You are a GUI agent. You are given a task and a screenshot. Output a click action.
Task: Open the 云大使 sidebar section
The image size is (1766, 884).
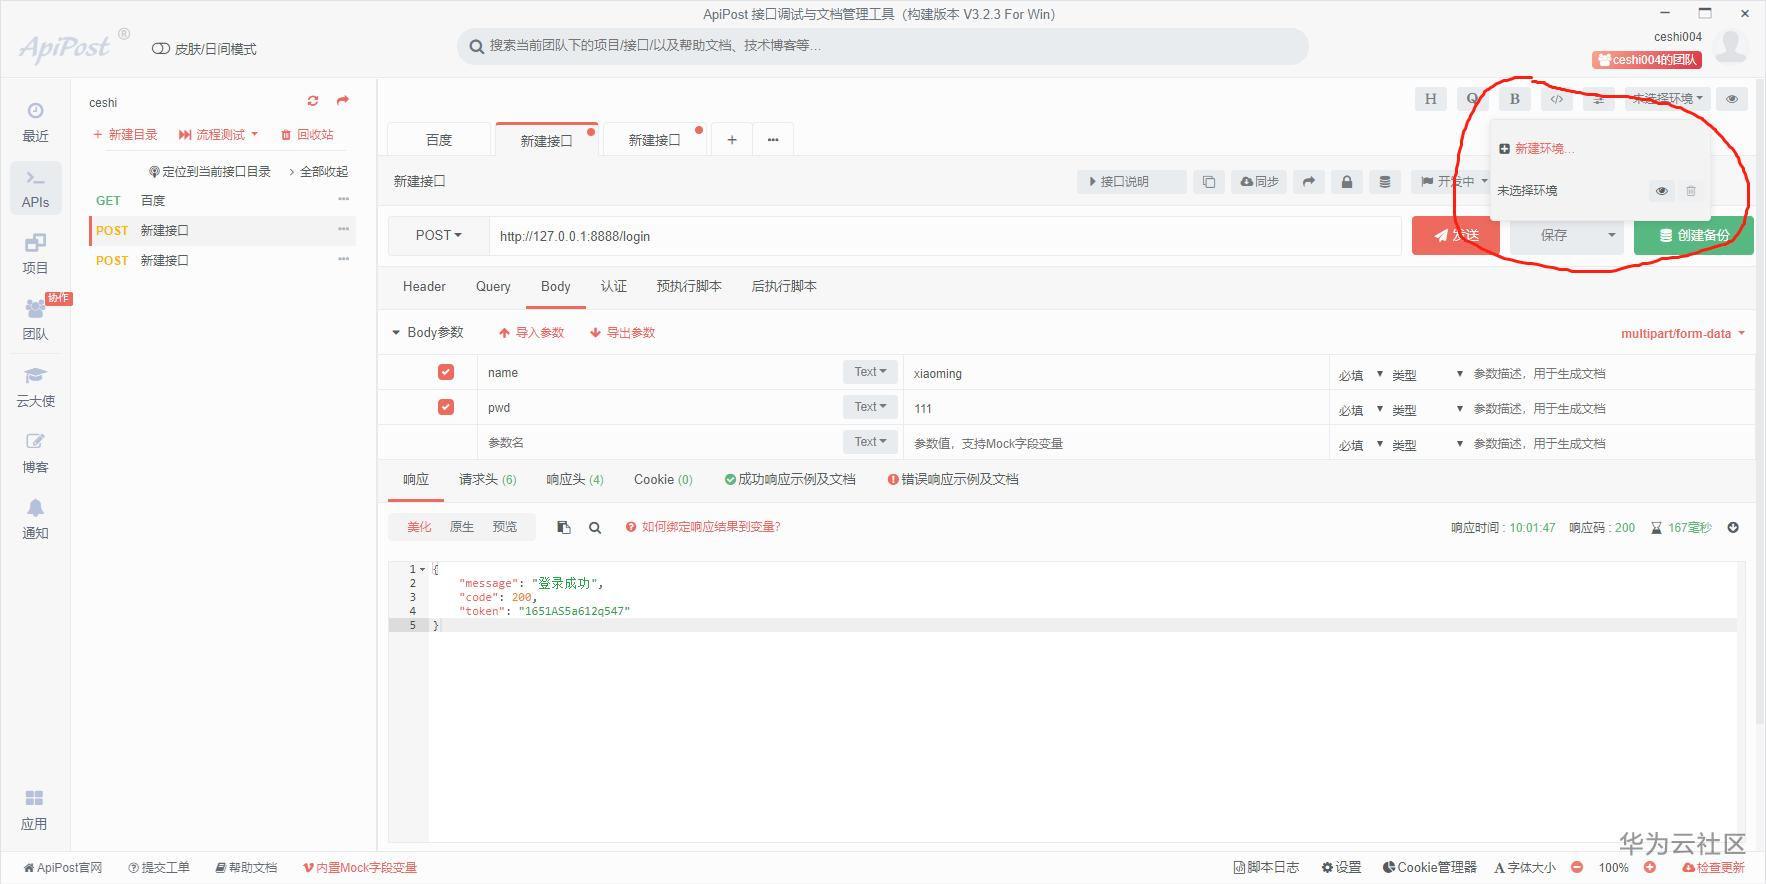(35, 387)
